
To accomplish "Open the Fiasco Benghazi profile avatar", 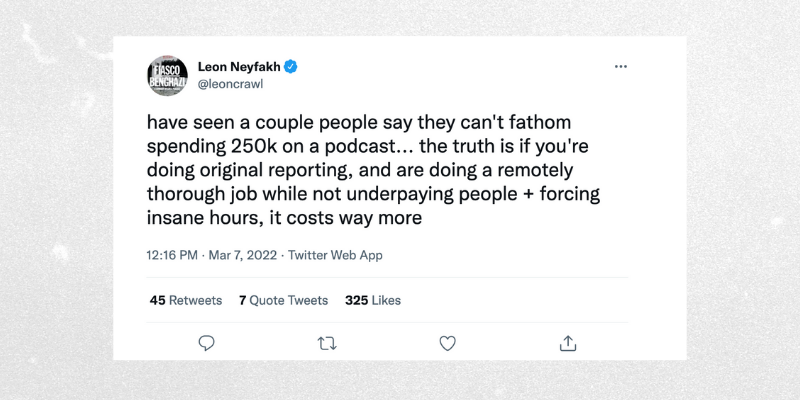I will click(167, 76).
